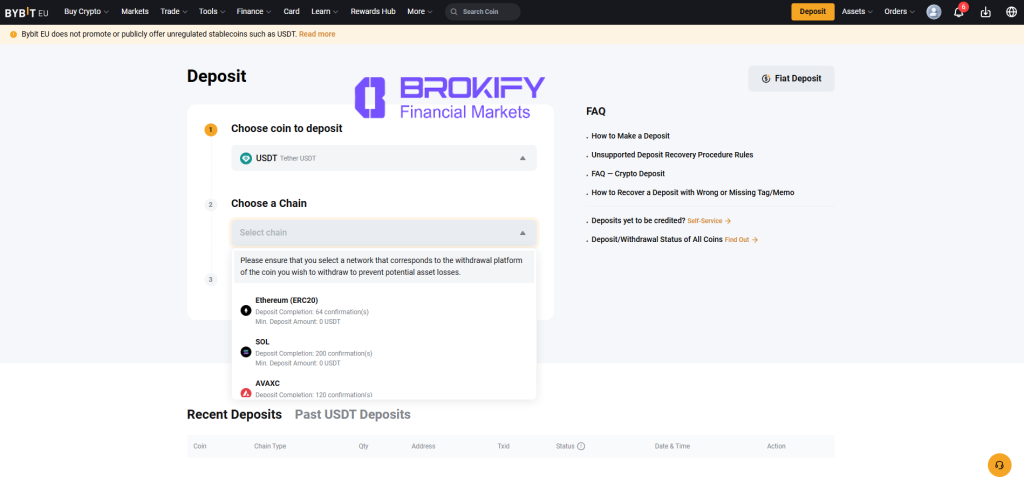Open the language globe icon
The height and width of the screenshot is (484, 1024).
tap(1011, 12)
